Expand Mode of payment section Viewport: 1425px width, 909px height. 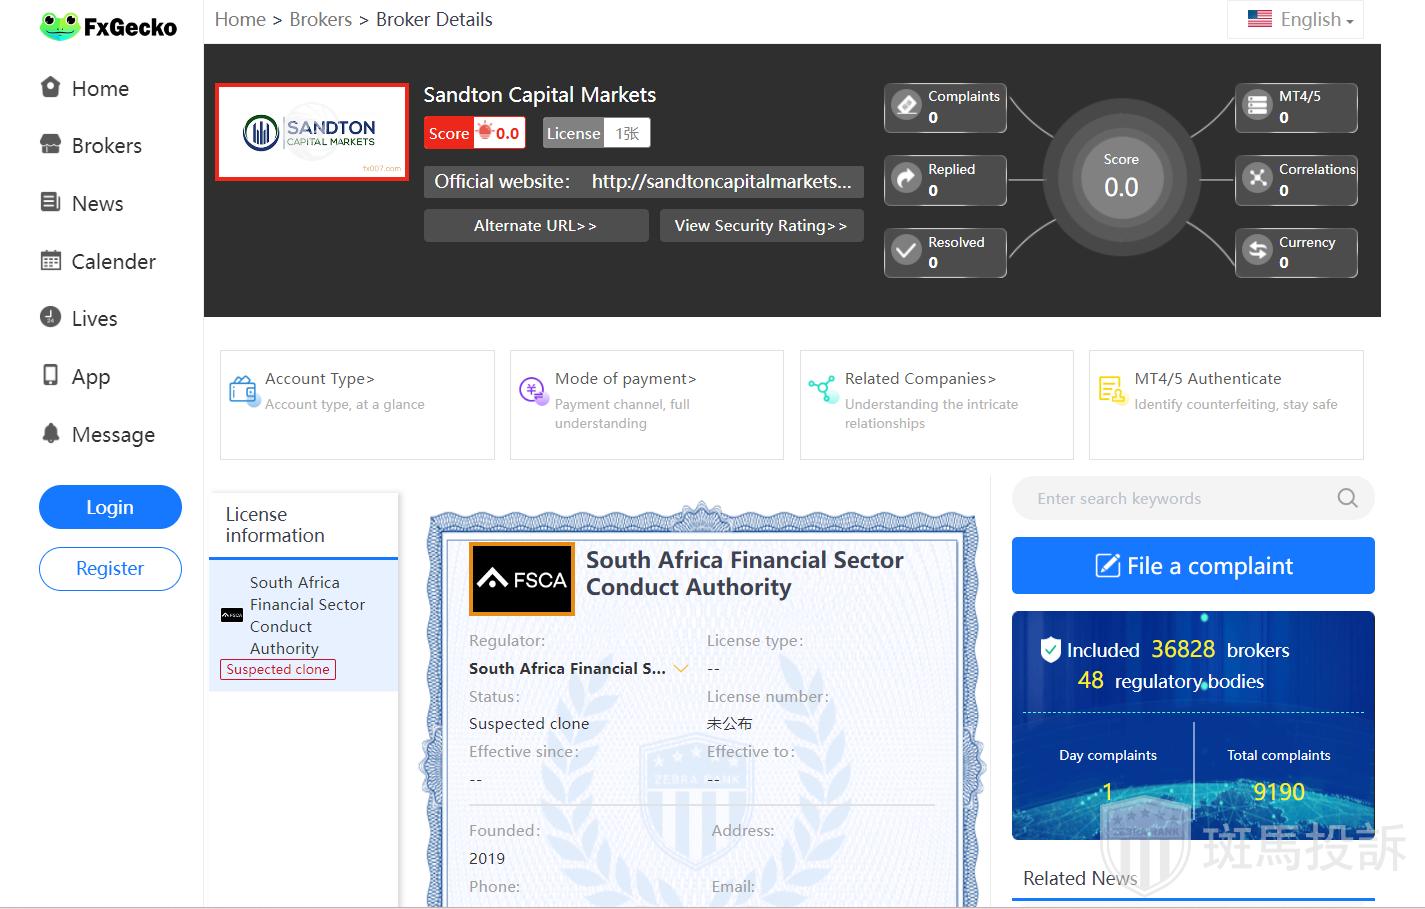[x=625, y=379]
